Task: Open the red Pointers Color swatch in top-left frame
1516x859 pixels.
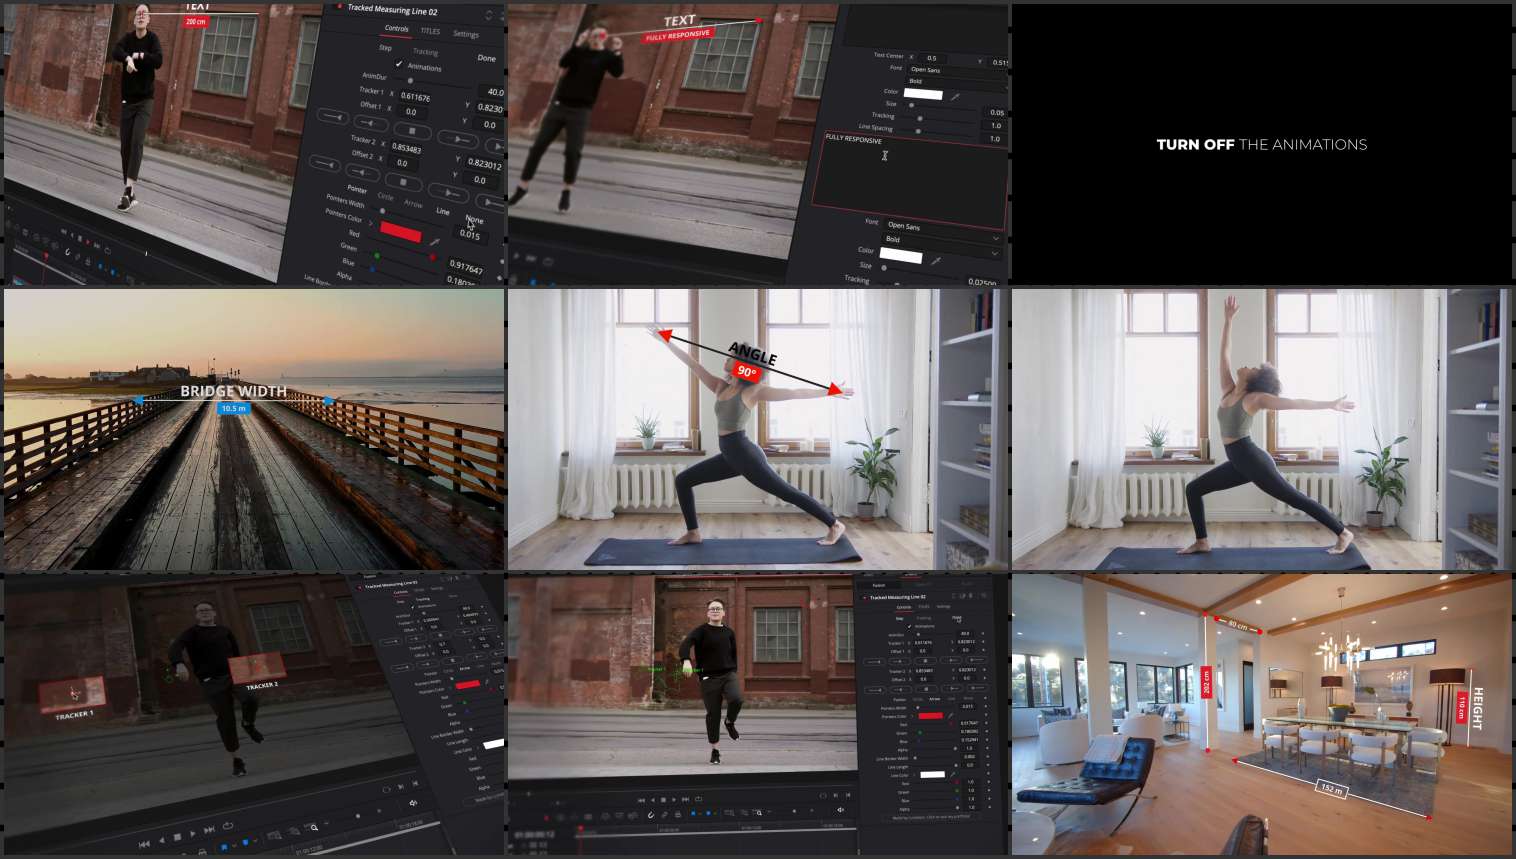Action: 400,232
